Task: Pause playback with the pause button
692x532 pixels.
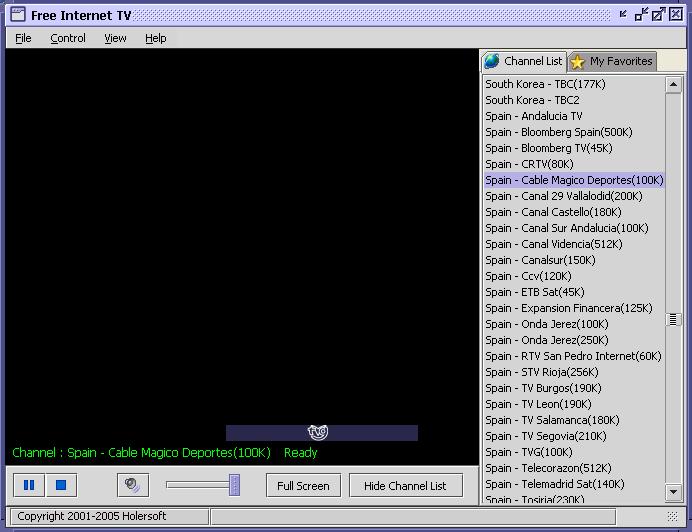Action: [x=29, y=485]
